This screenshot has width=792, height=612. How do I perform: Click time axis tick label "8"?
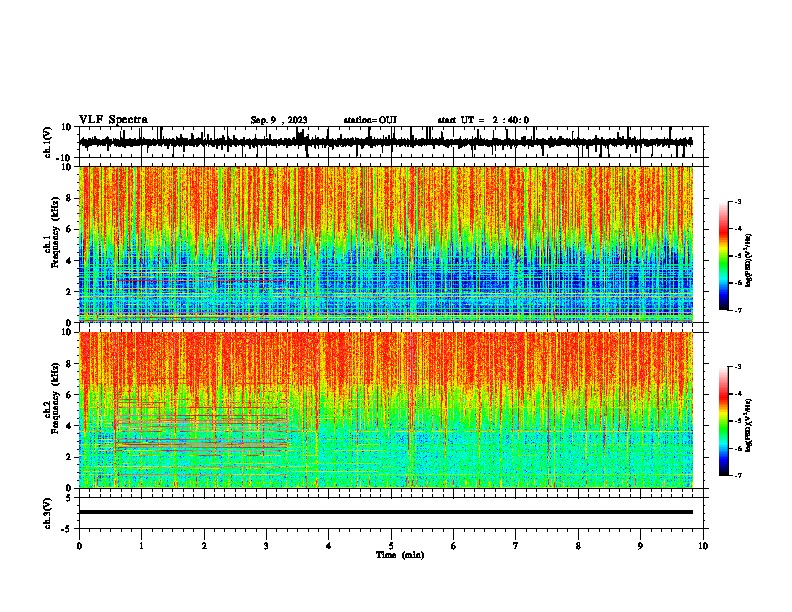click(578, 546)
